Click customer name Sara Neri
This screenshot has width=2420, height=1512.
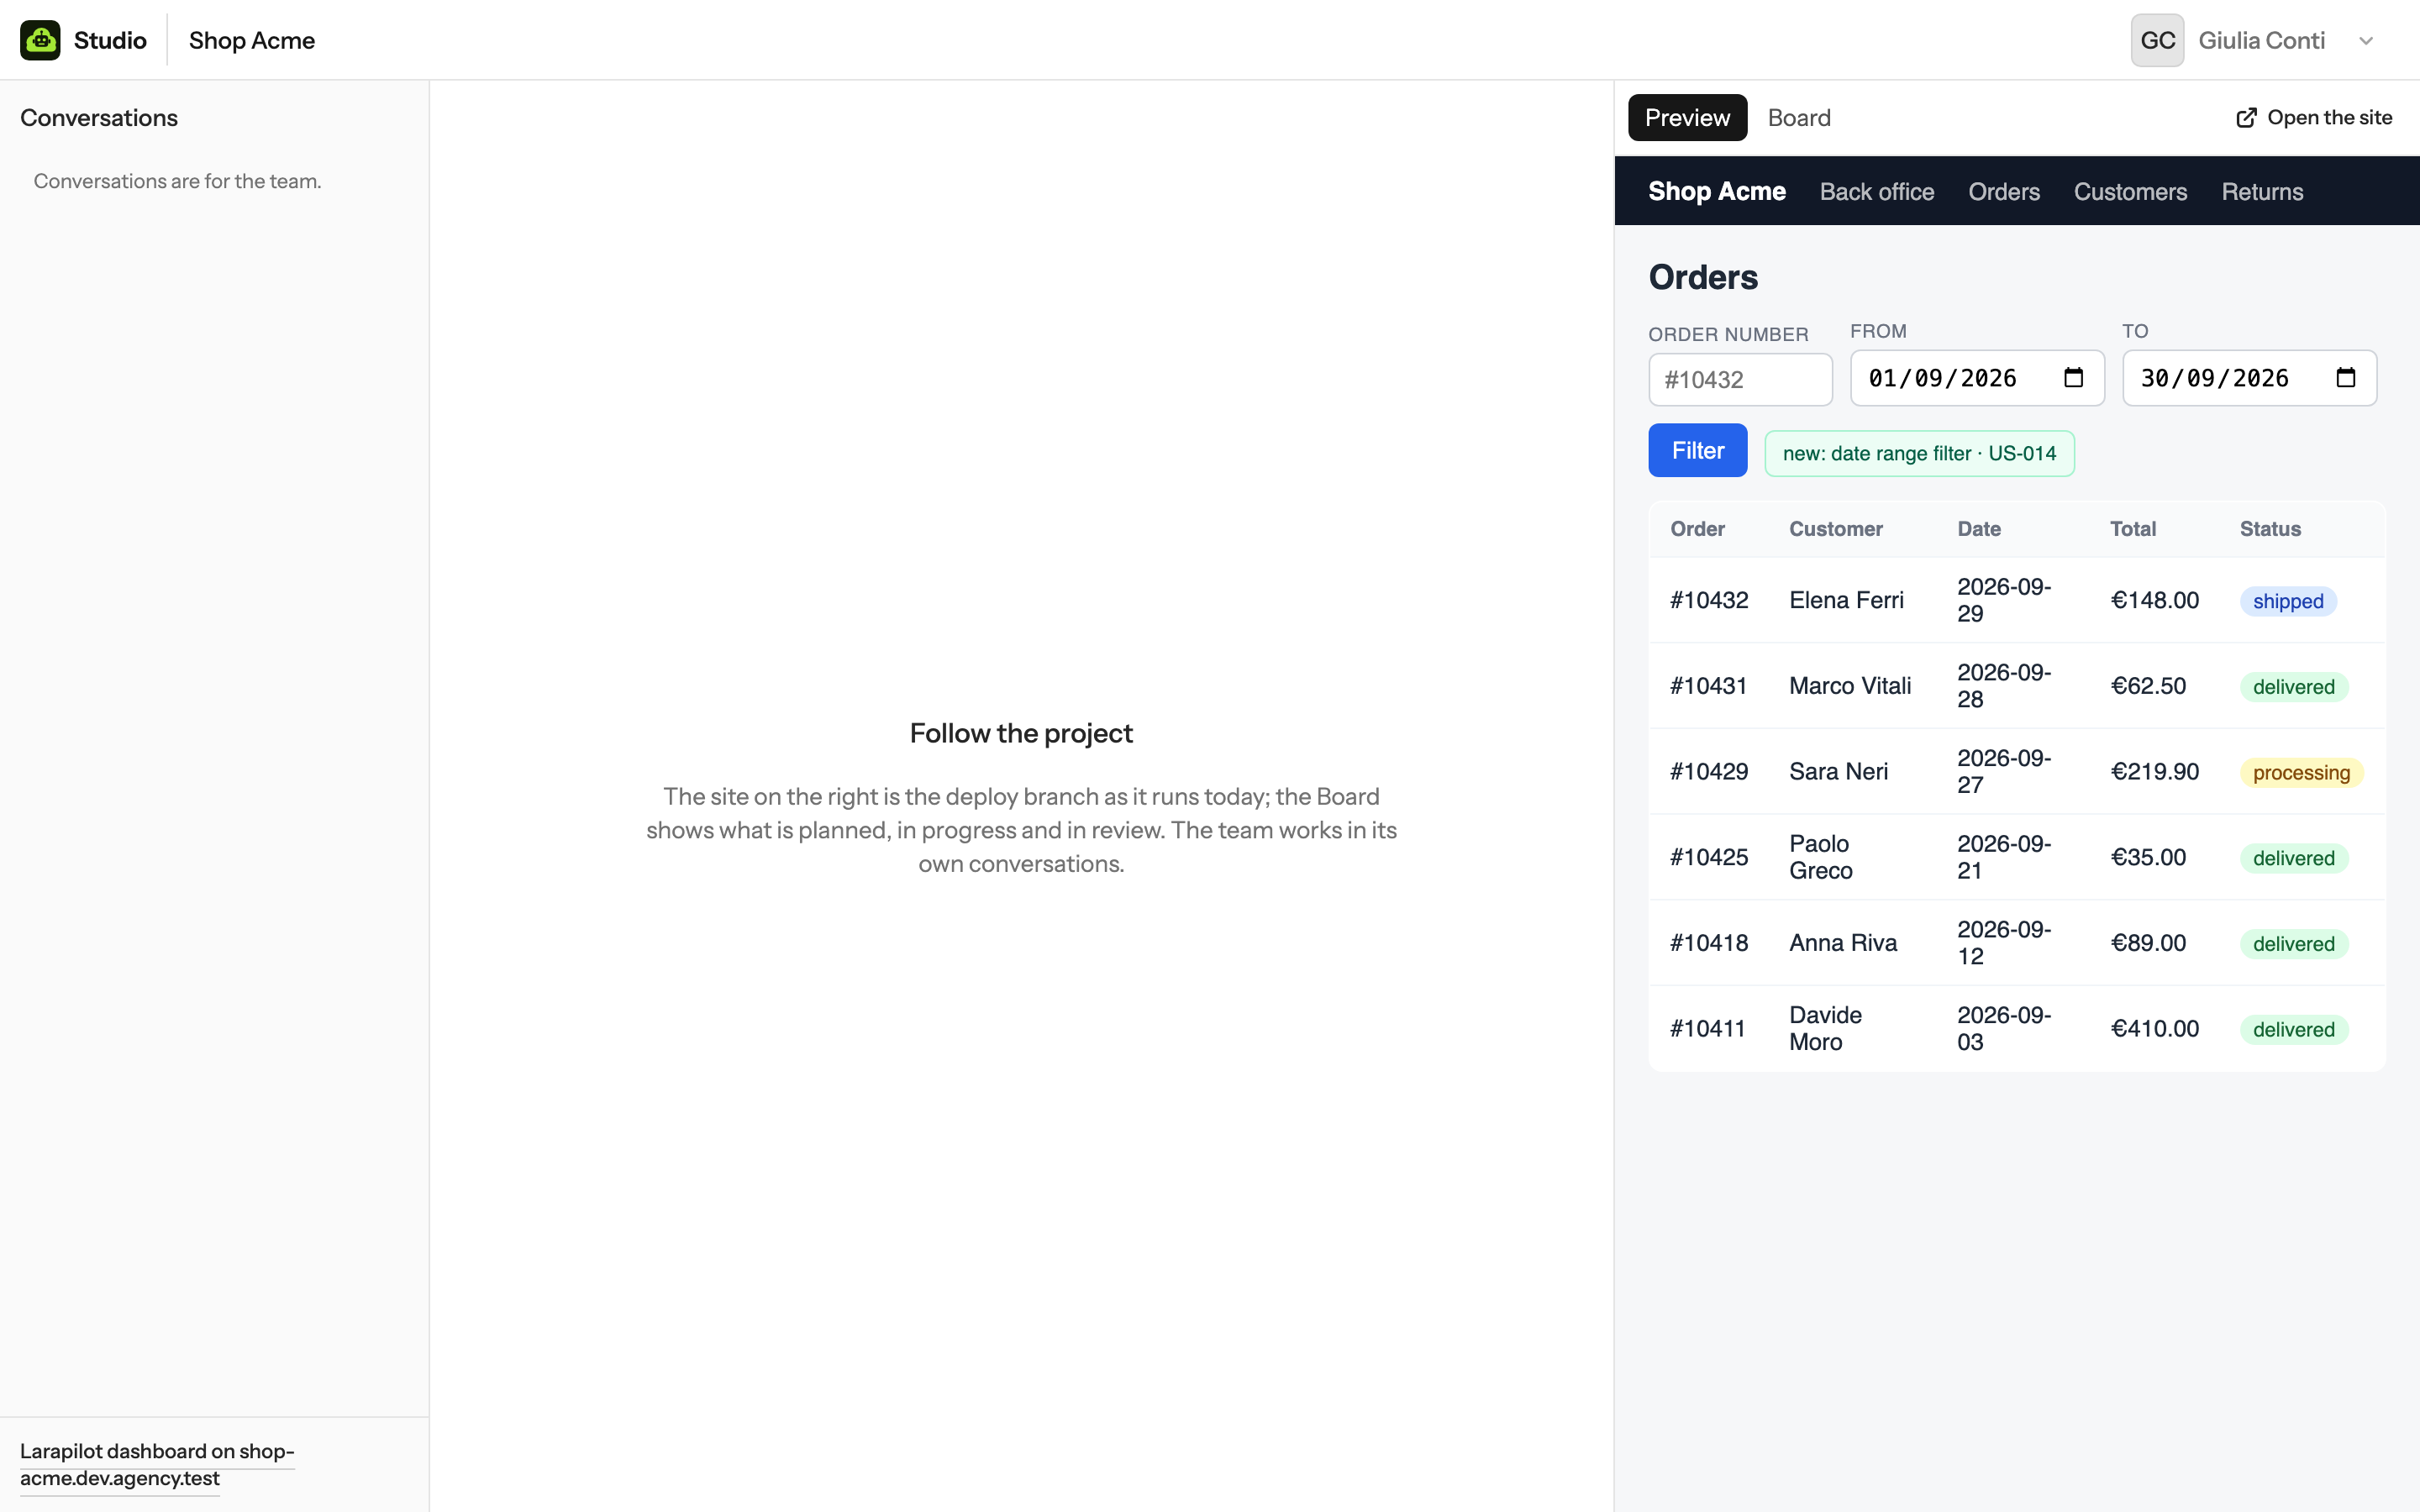click(1838, 772)
